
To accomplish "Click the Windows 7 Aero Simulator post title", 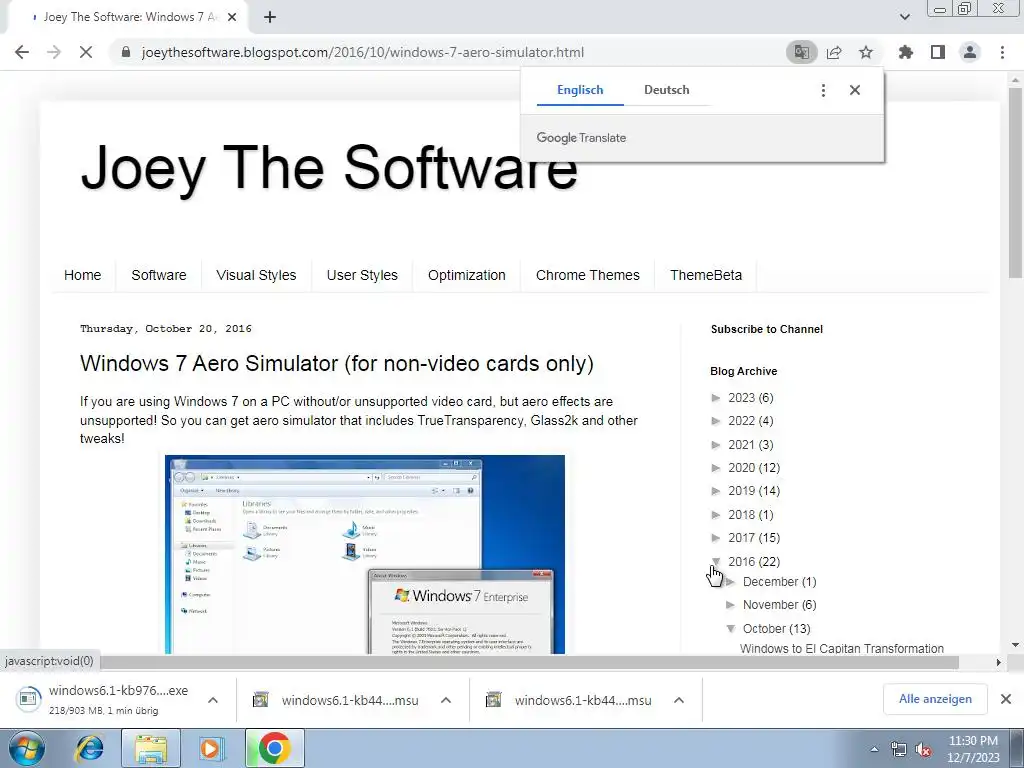I will click(x=337, y=363).
